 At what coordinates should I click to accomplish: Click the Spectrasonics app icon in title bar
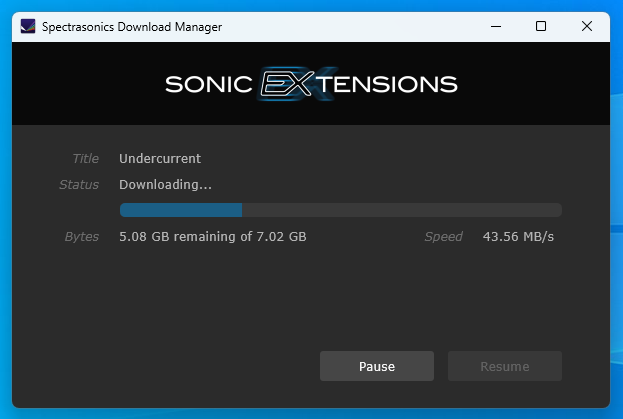[28, 26]
